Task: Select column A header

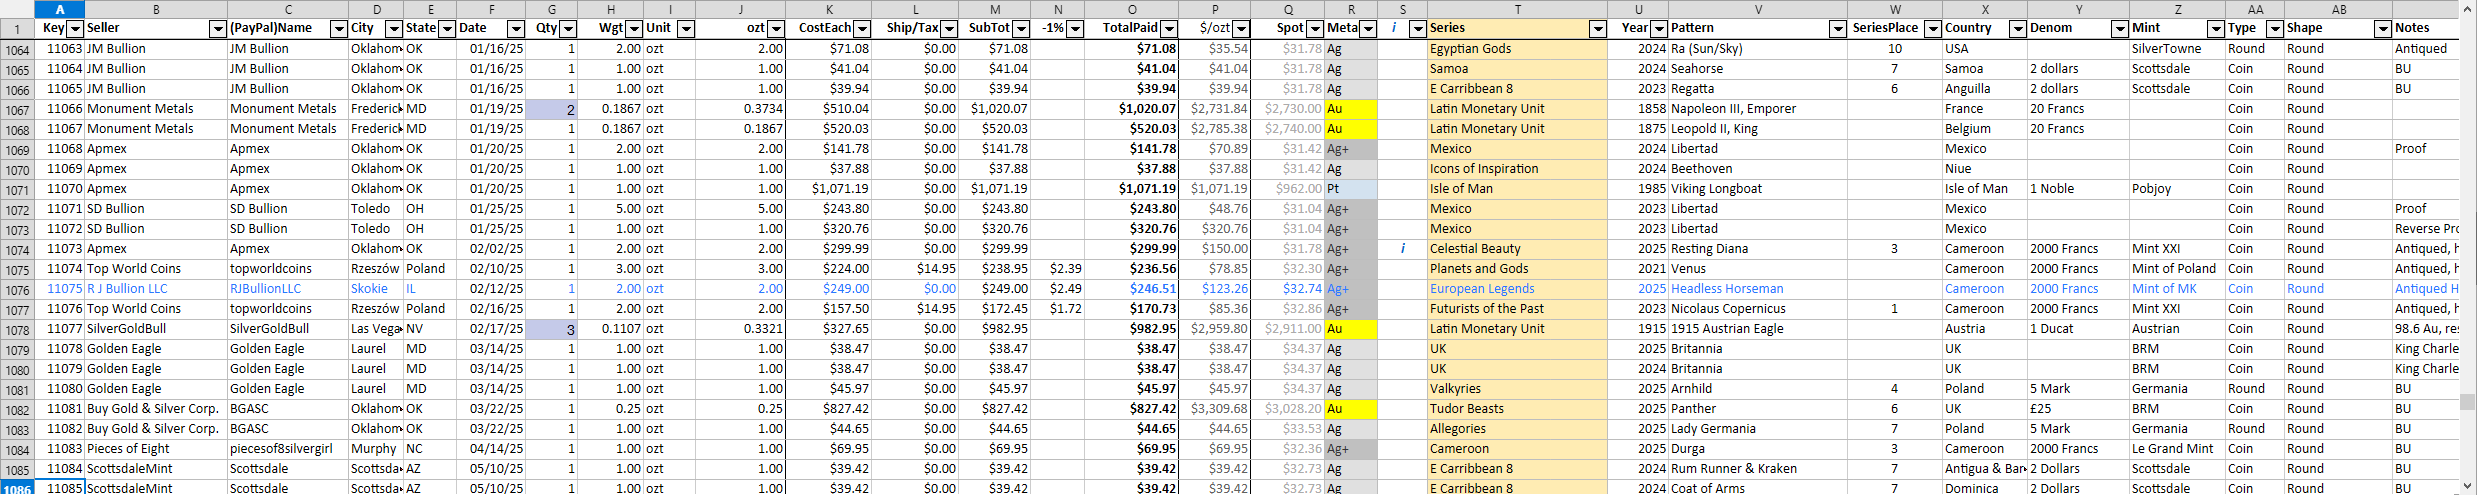Action: point(60,9)
